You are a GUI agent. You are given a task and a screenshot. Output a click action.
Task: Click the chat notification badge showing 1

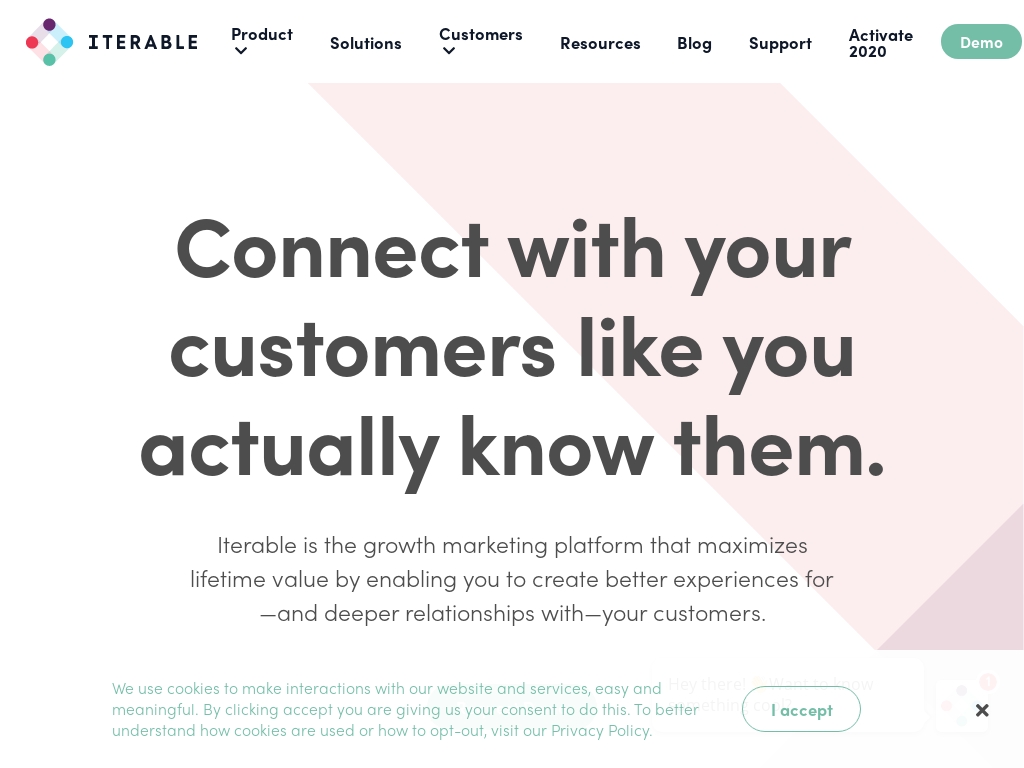988,681
